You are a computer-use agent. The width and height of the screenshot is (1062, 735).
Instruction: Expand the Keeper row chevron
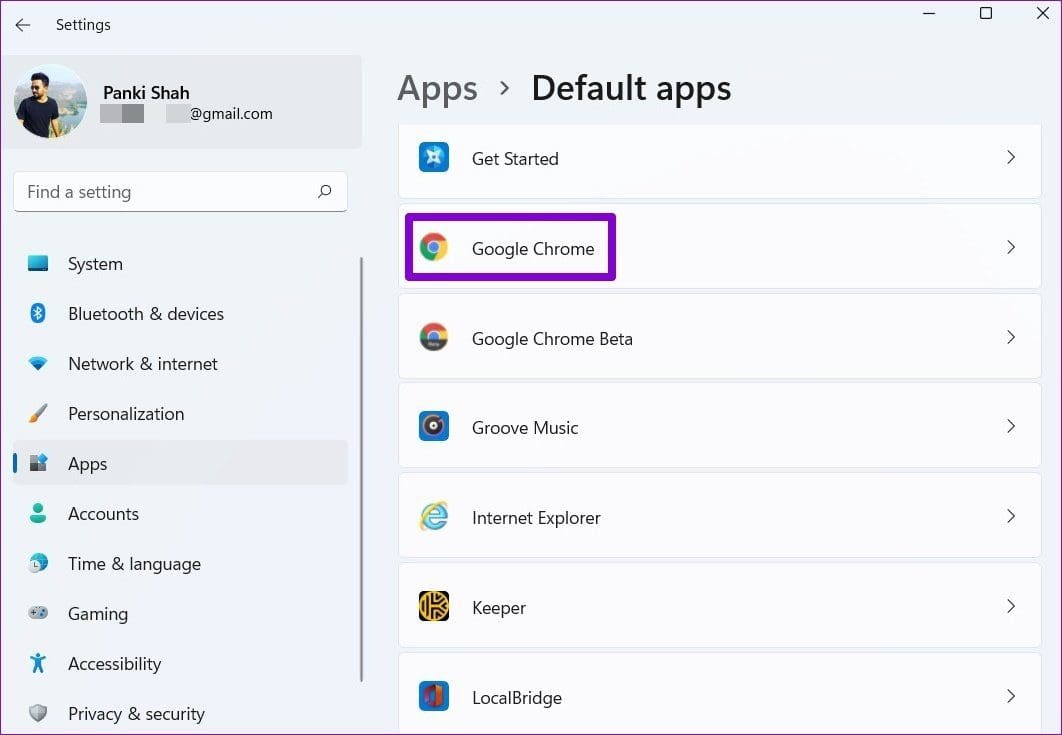[x=1011, y=606]
